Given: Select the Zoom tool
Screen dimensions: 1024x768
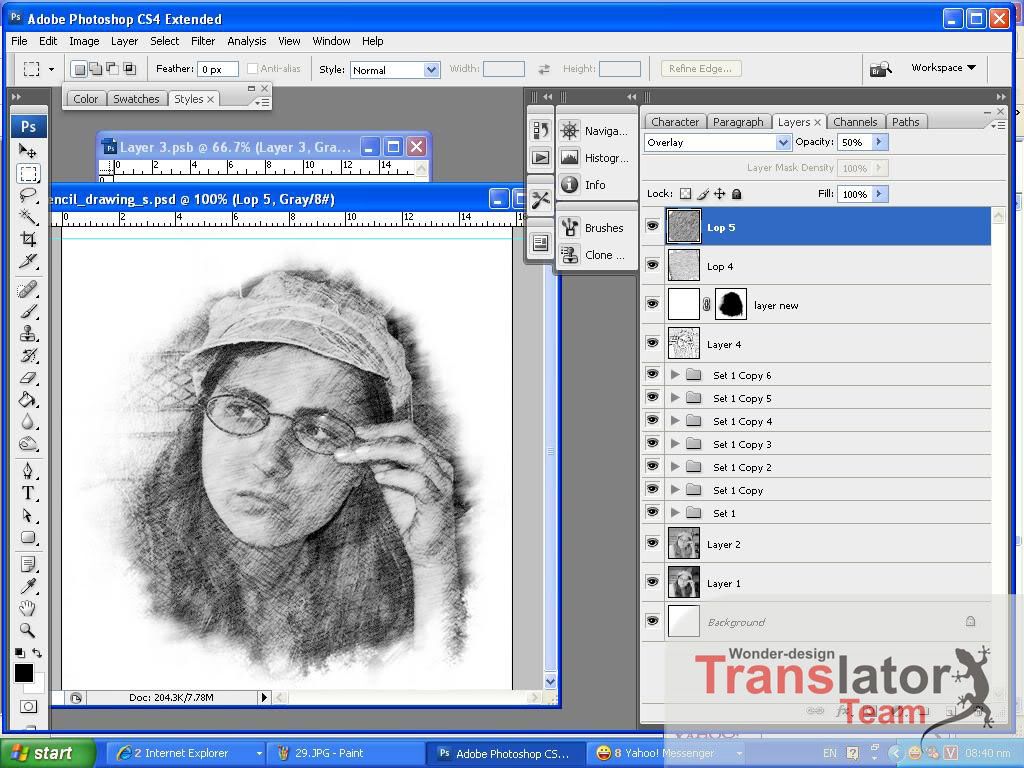Looking at the screenshot, I should (x=28, y=630).
